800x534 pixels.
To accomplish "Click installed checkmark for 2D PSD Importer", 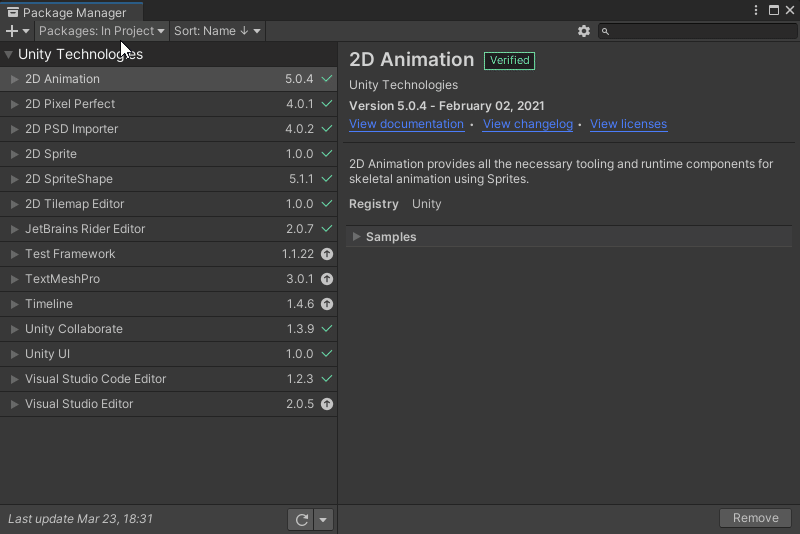I will pyautogui.click(x=327, y=129).
